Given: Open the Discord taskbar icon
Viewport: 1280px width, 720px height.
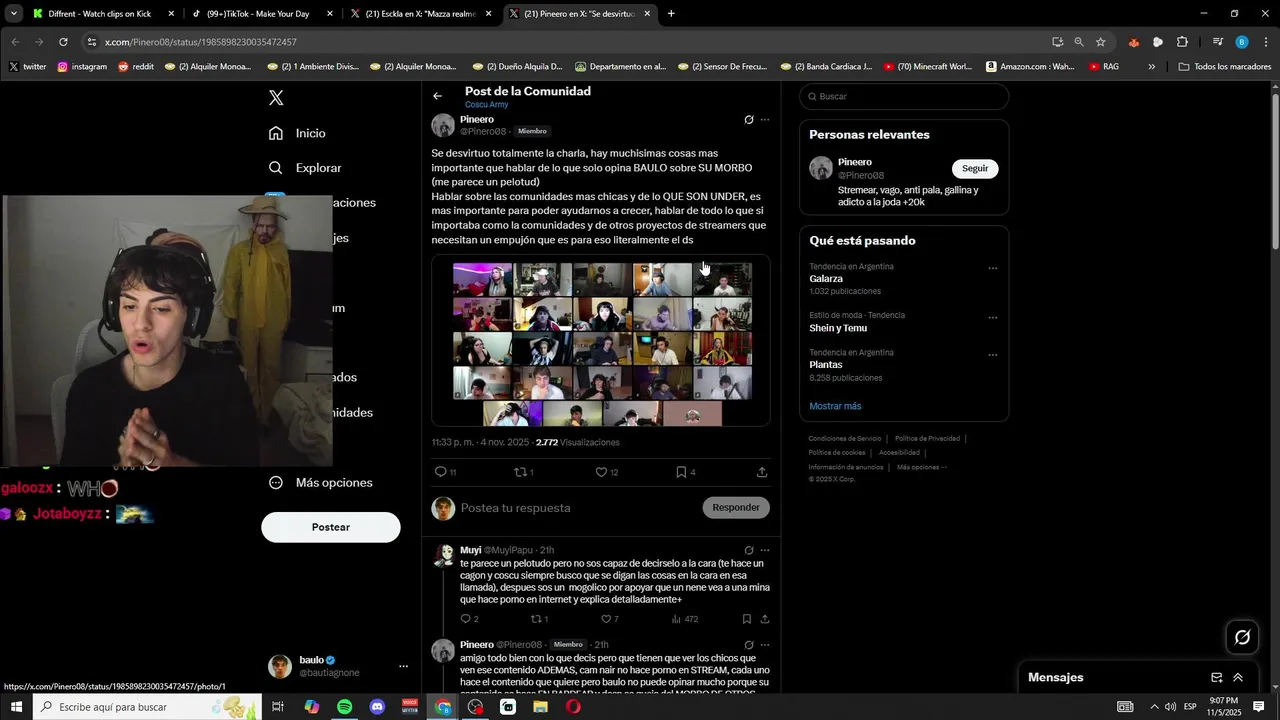Looking at the screenshot, I should (x=377, y=707).
